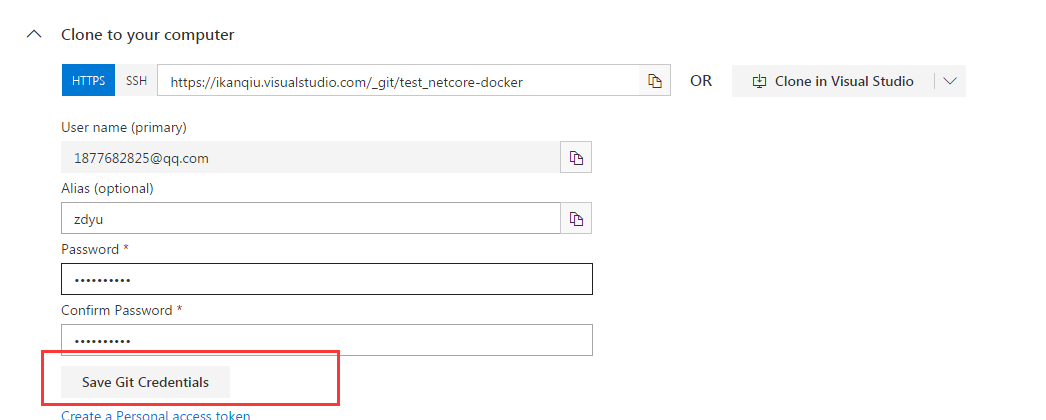Click the 'User name (primary)' label
This screenshot has width=1046, height=420.
124,127
